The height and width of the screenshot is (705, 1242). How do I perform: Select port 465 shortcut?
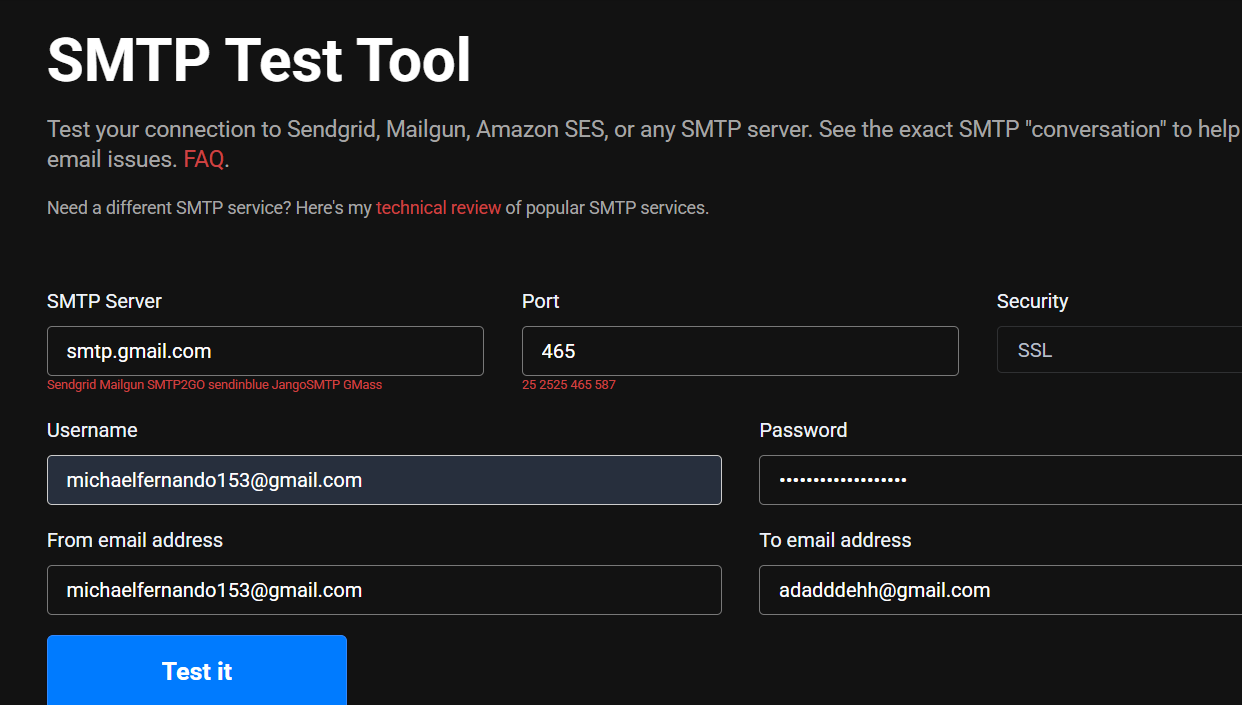pos(581,385)
